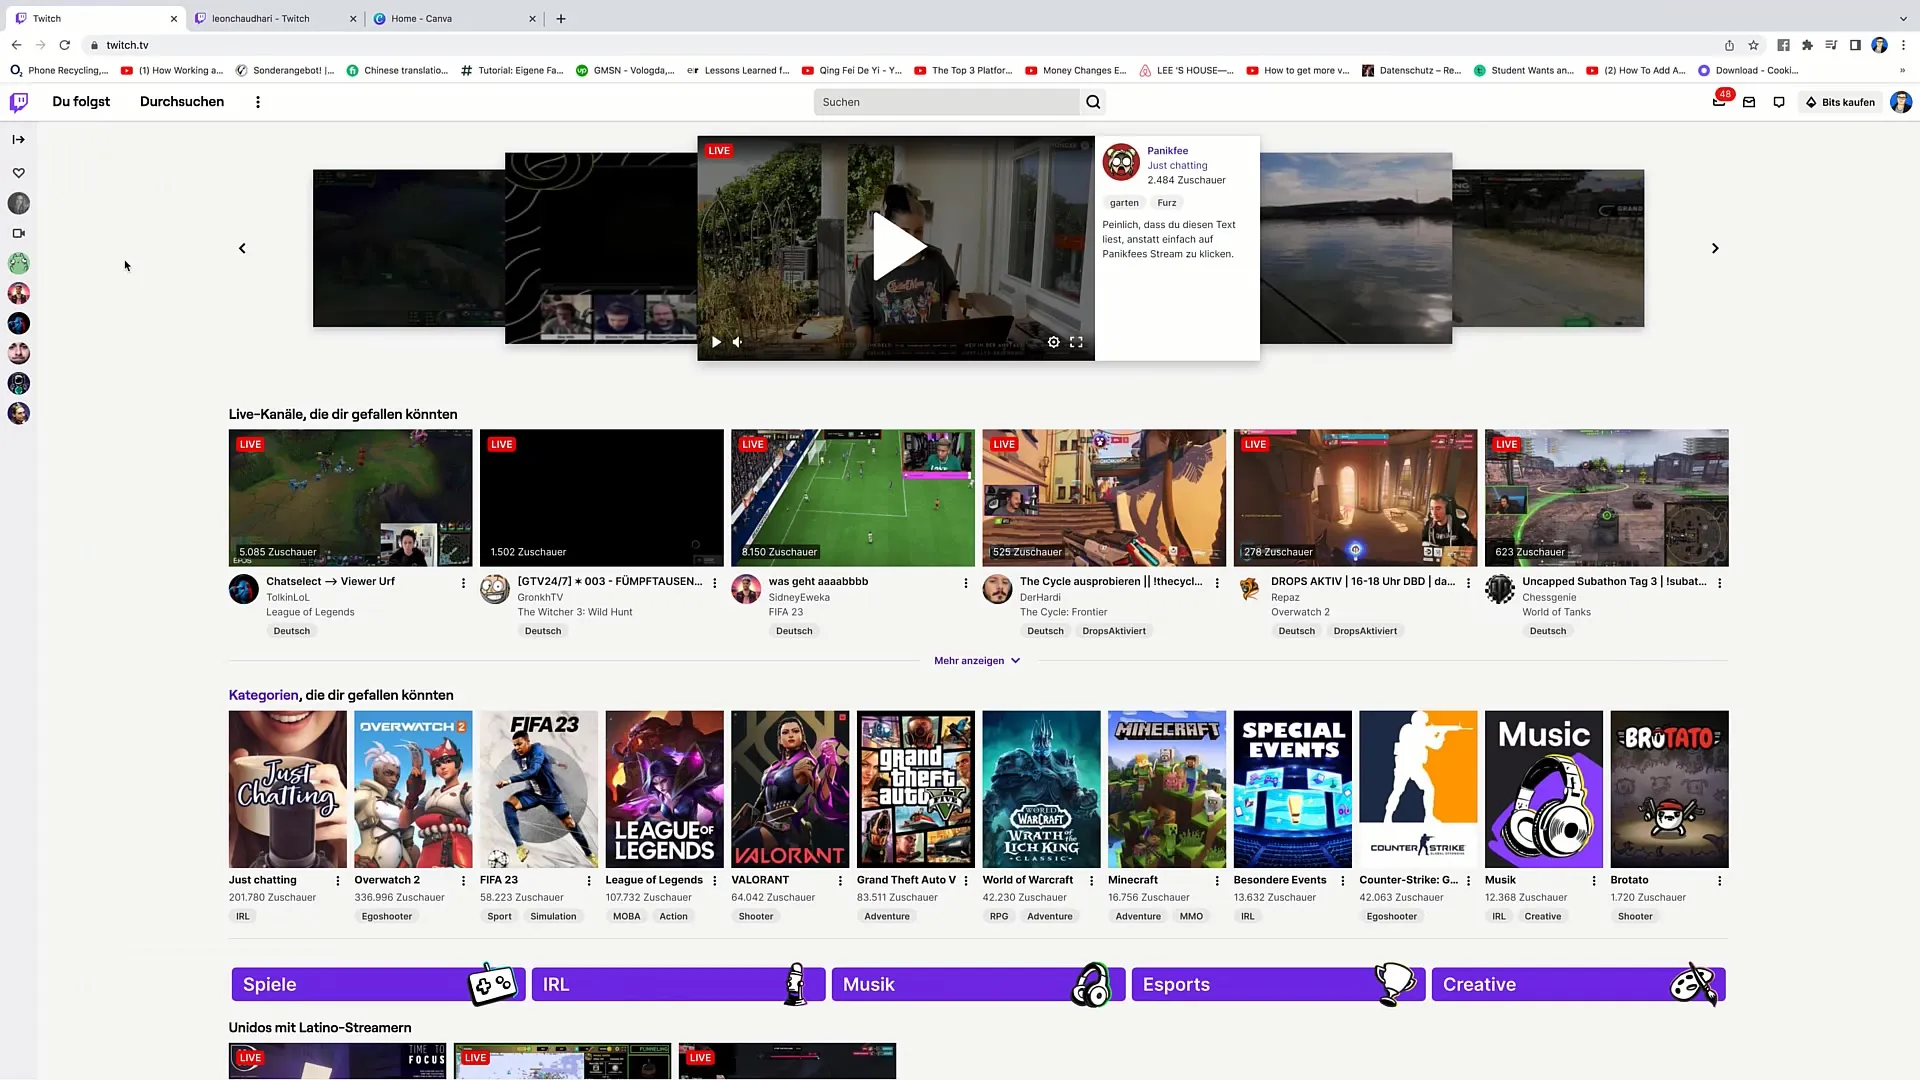This screenshot has width=1920, height=1080.
Task: Open options menu for The Cycle ausprobieren
Action: (1217, 583)
